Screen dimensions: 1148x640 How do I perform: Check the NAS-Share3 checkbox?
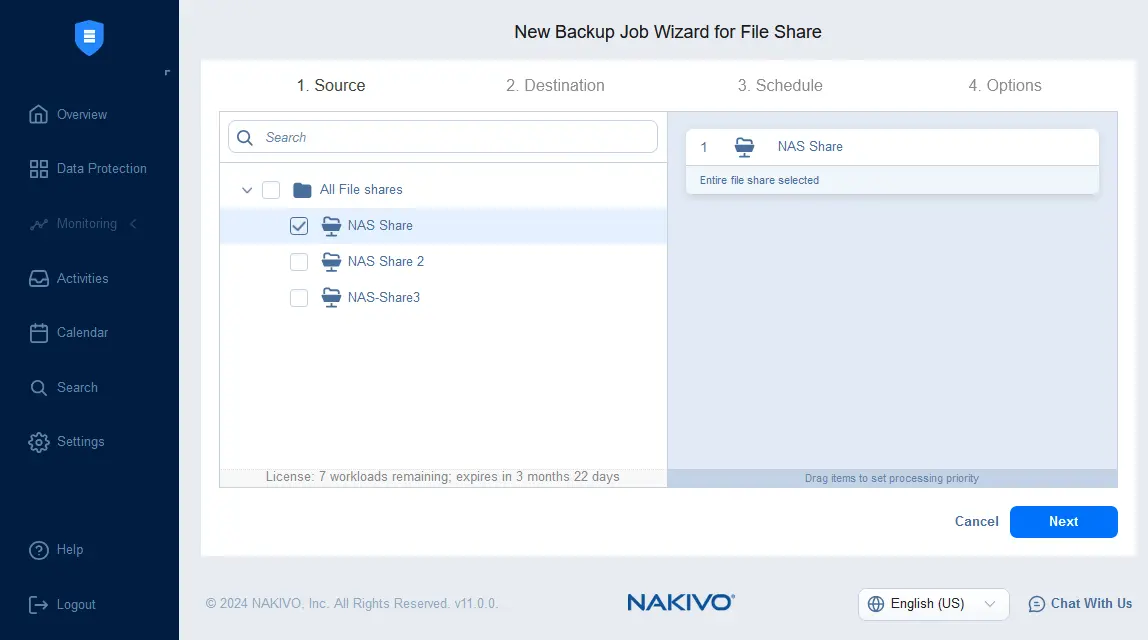[299, 297]
